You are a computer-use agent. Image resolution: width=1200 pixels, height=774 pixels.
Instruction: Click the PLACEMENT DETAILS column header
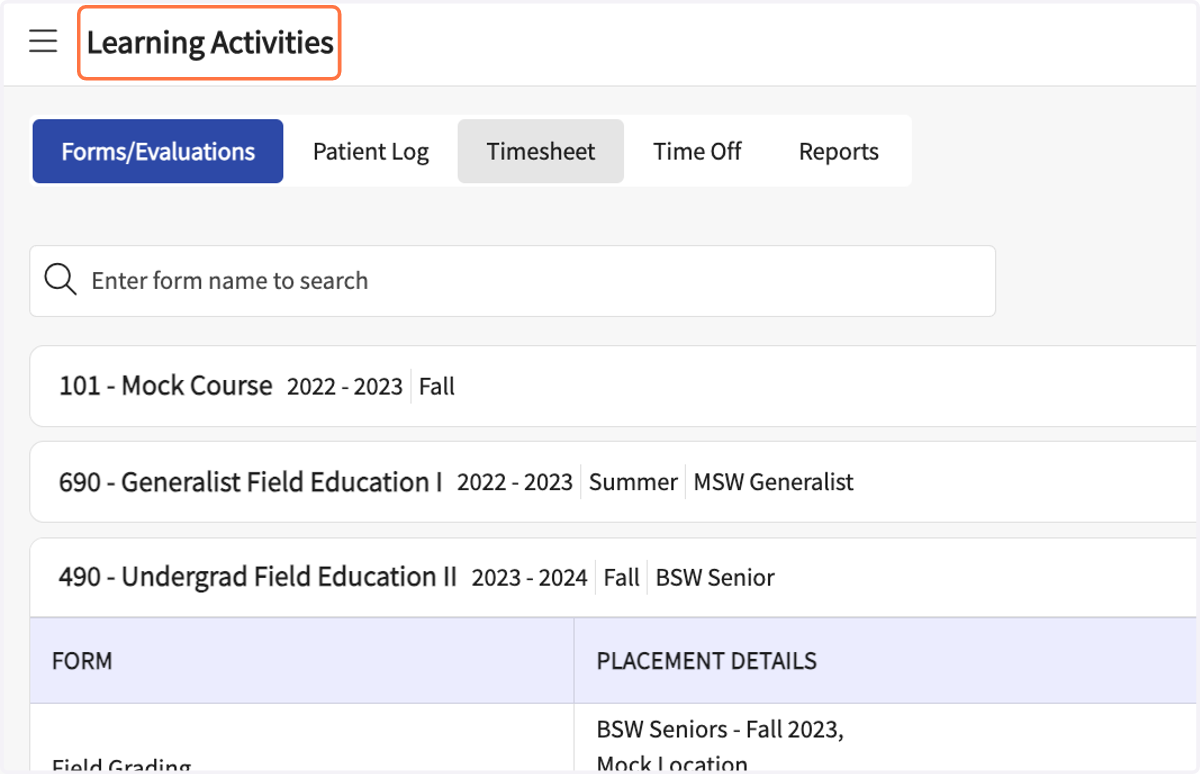[887, 661]
